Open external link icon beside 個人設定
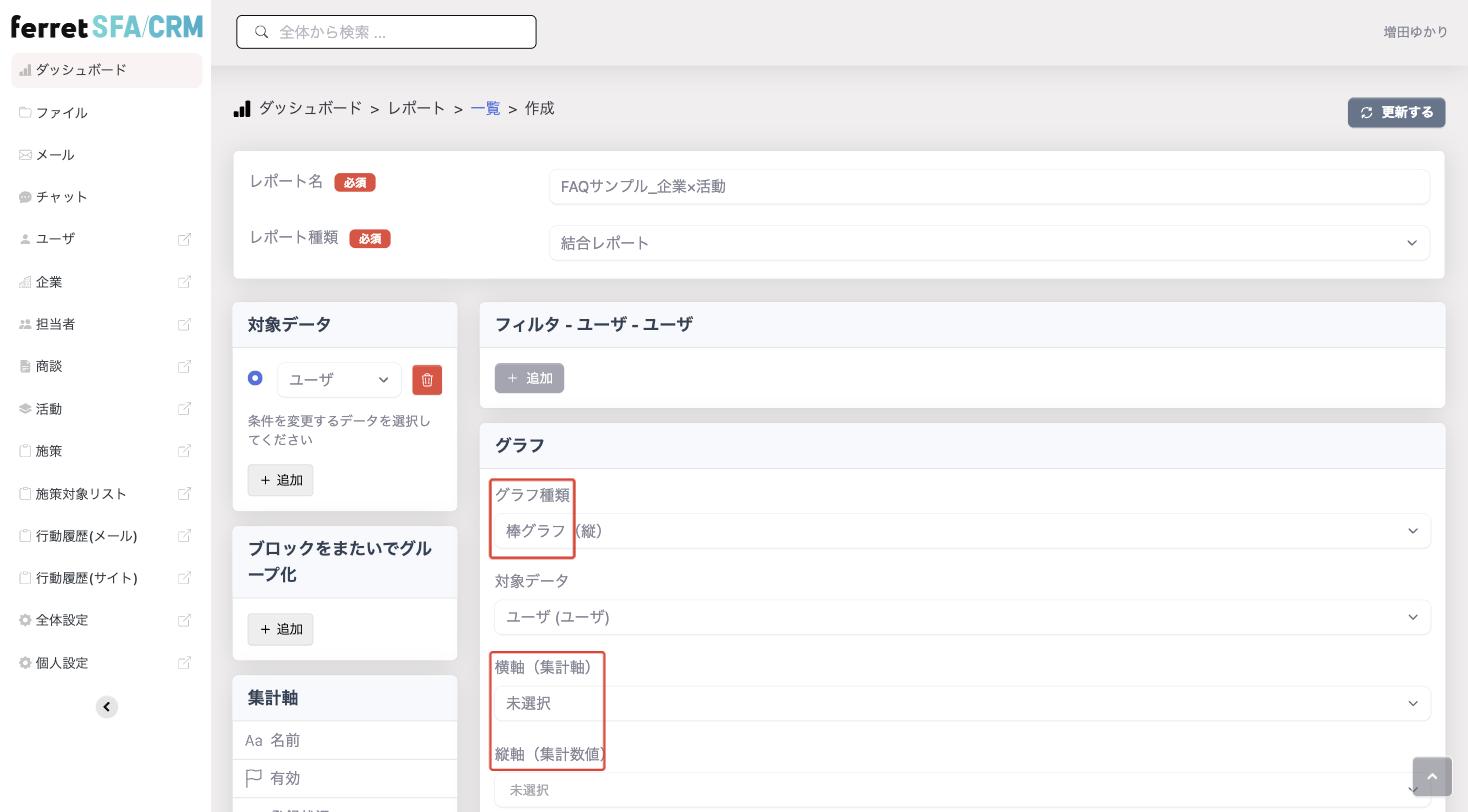This screenshot has width=1468, height=812. [x=184, y=662]
